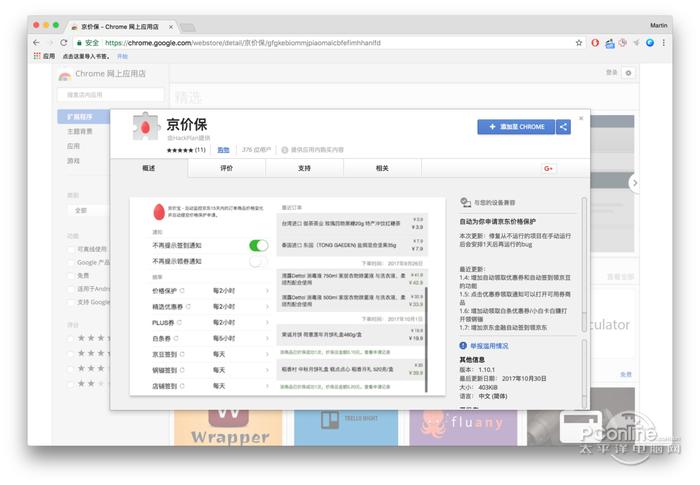
Task: Check the 支持 Google filter checkbox
Action: tap(71, 302)
